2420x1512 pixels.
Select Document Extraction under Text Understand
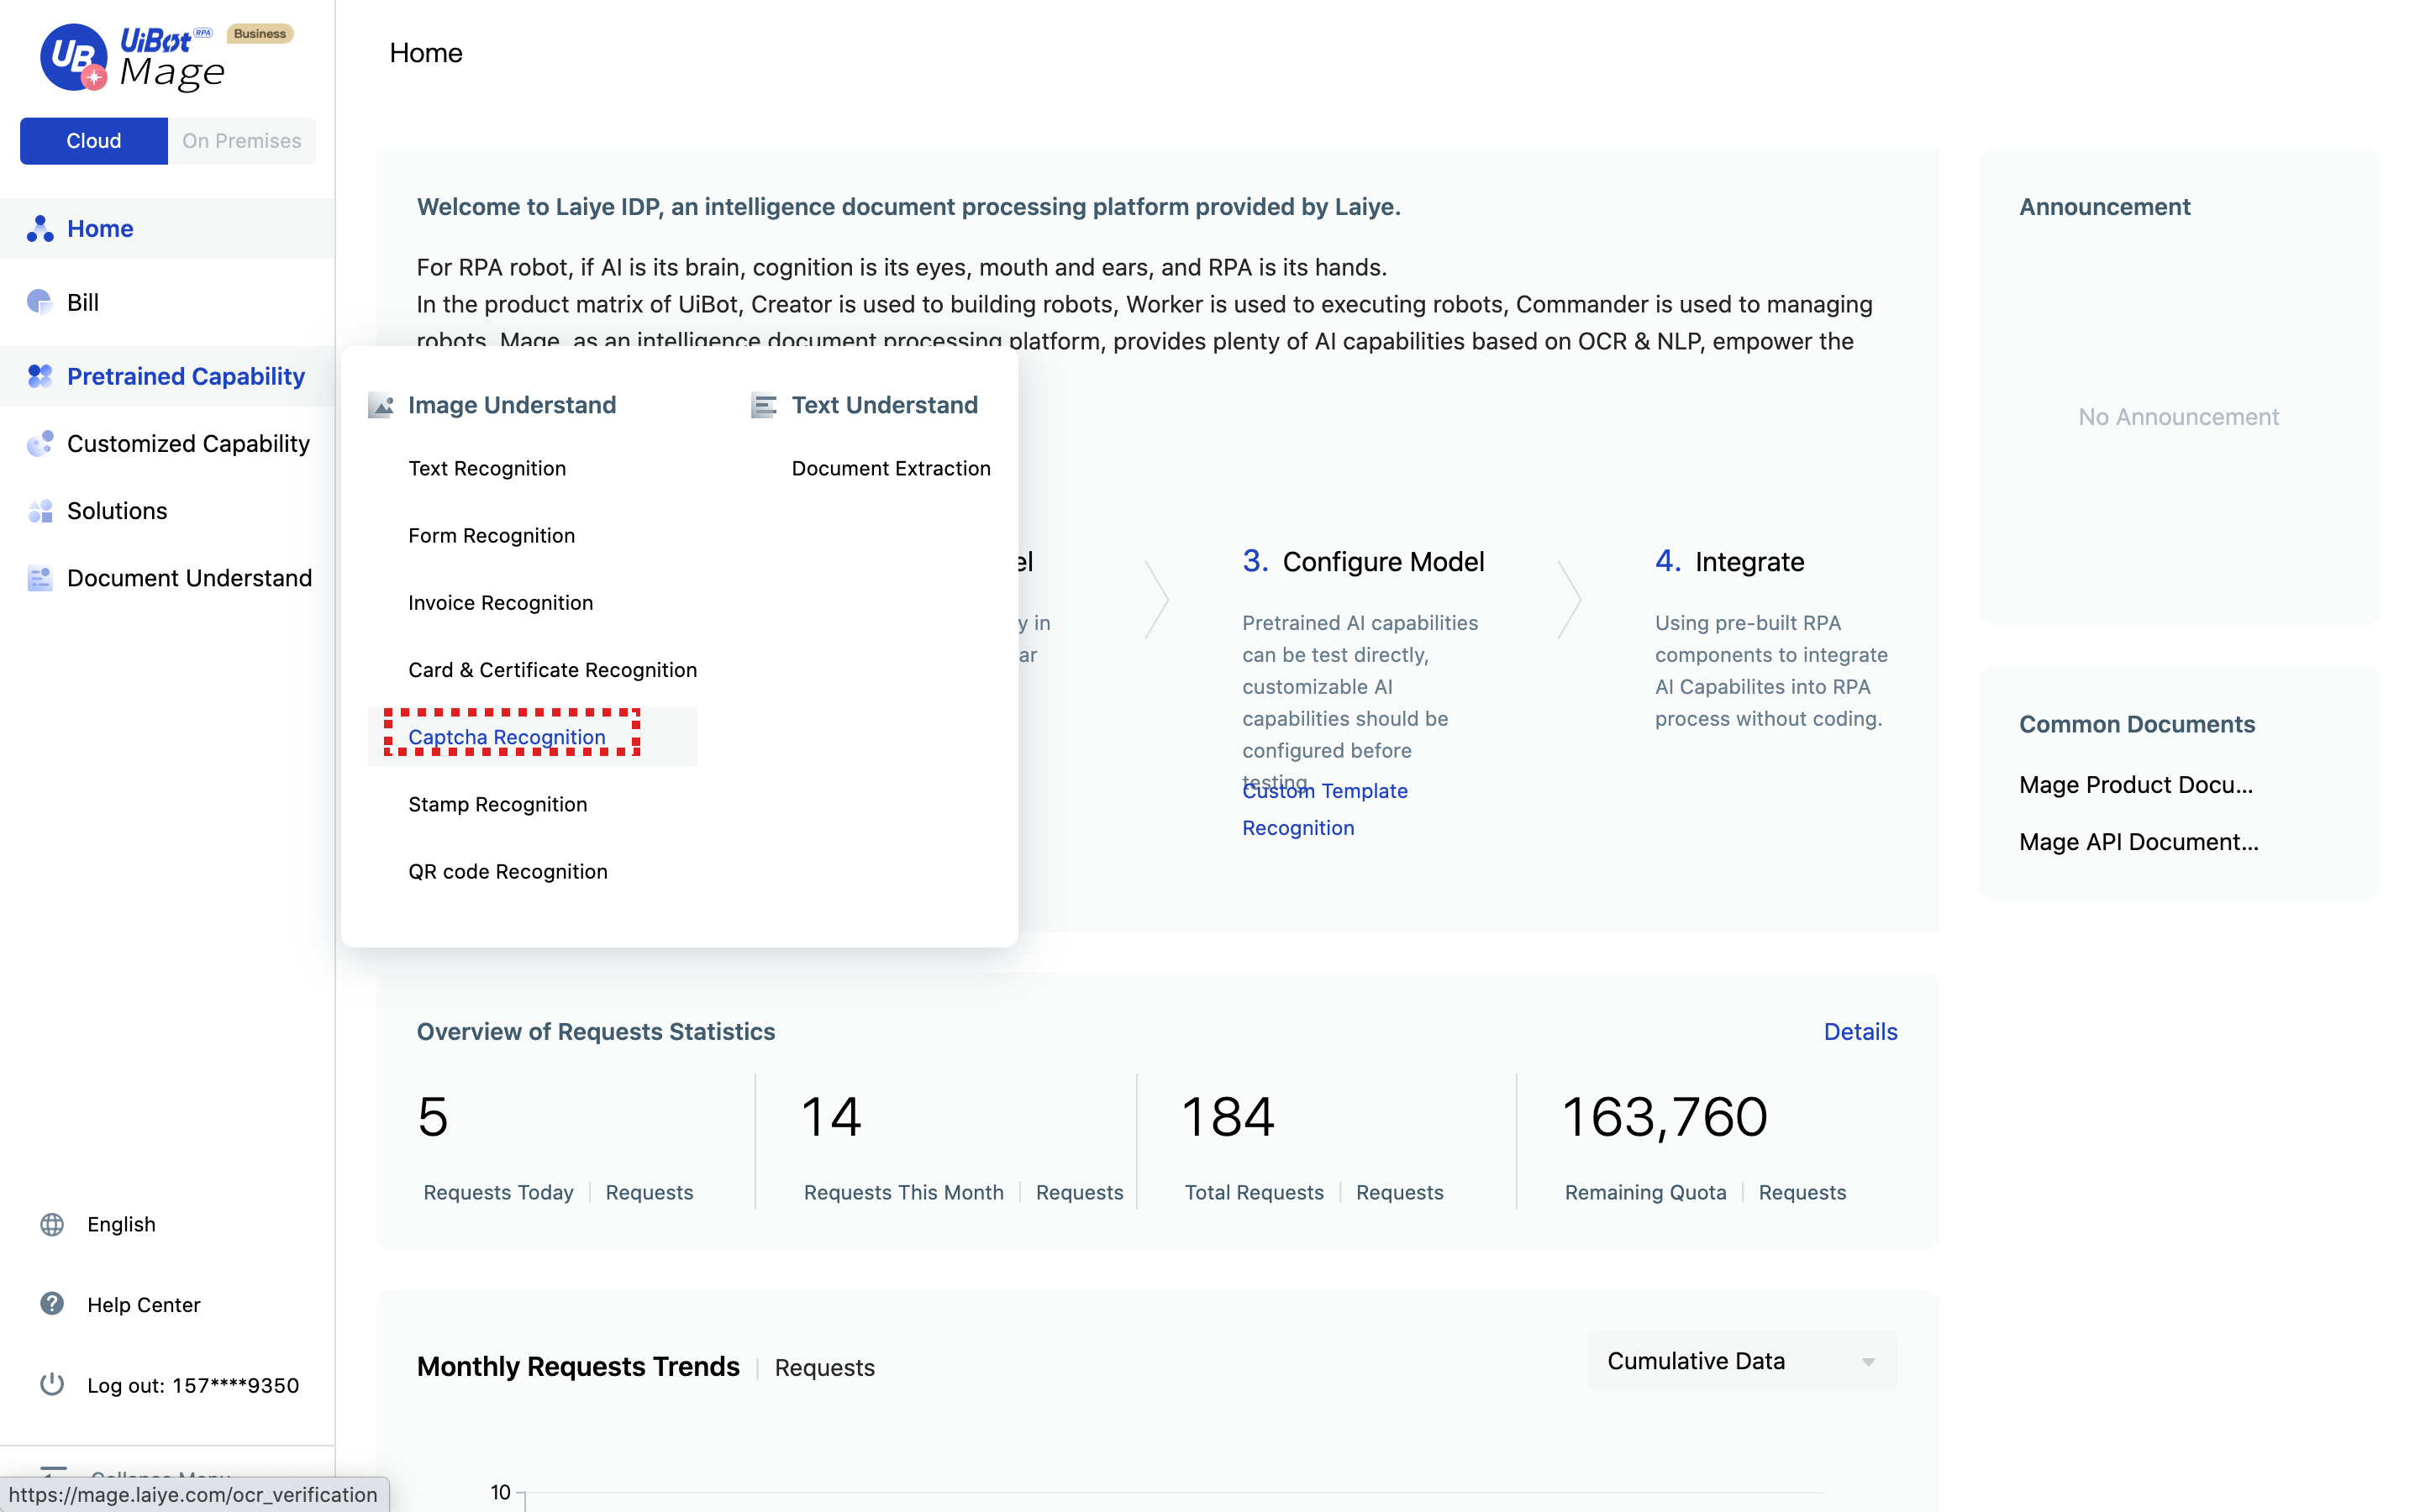[x=891, y=467]
